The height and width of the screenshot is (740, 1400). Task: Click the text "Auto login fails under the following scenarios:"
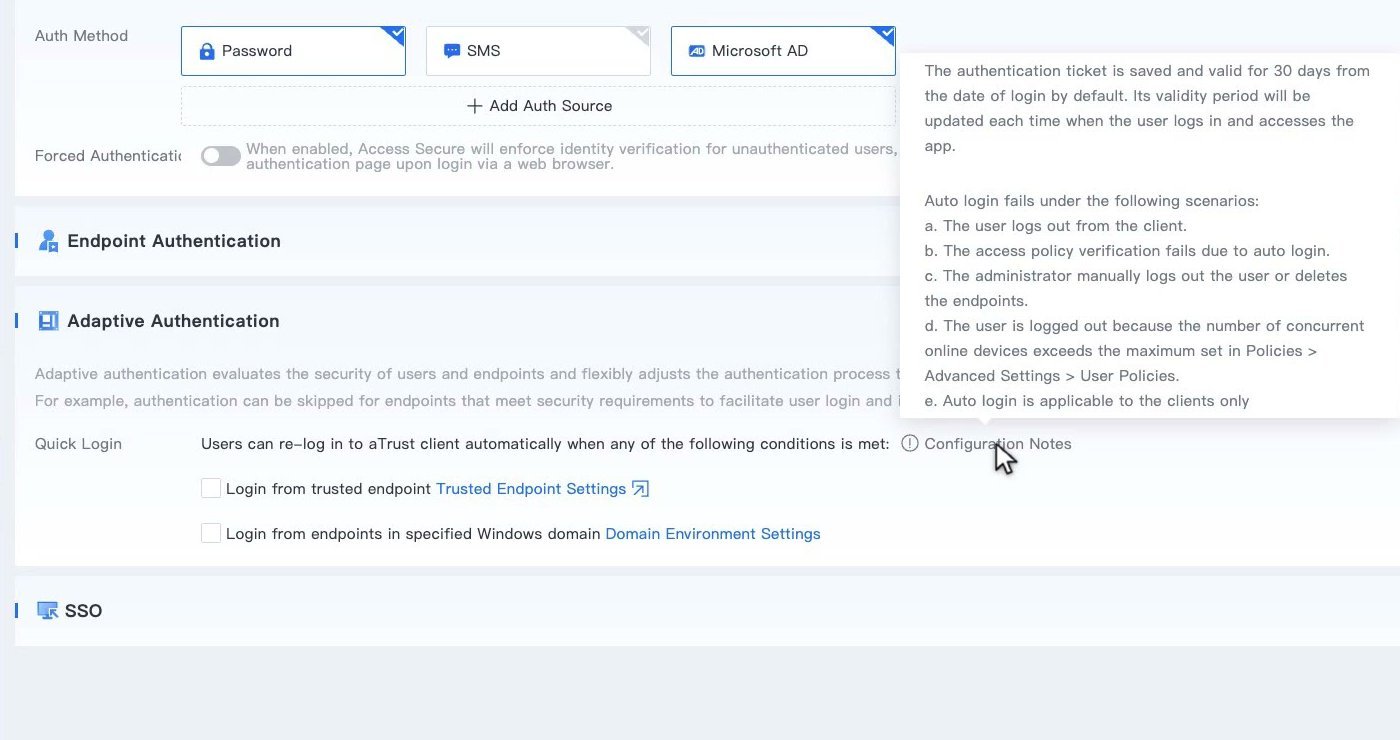(x=1092, y=201)
